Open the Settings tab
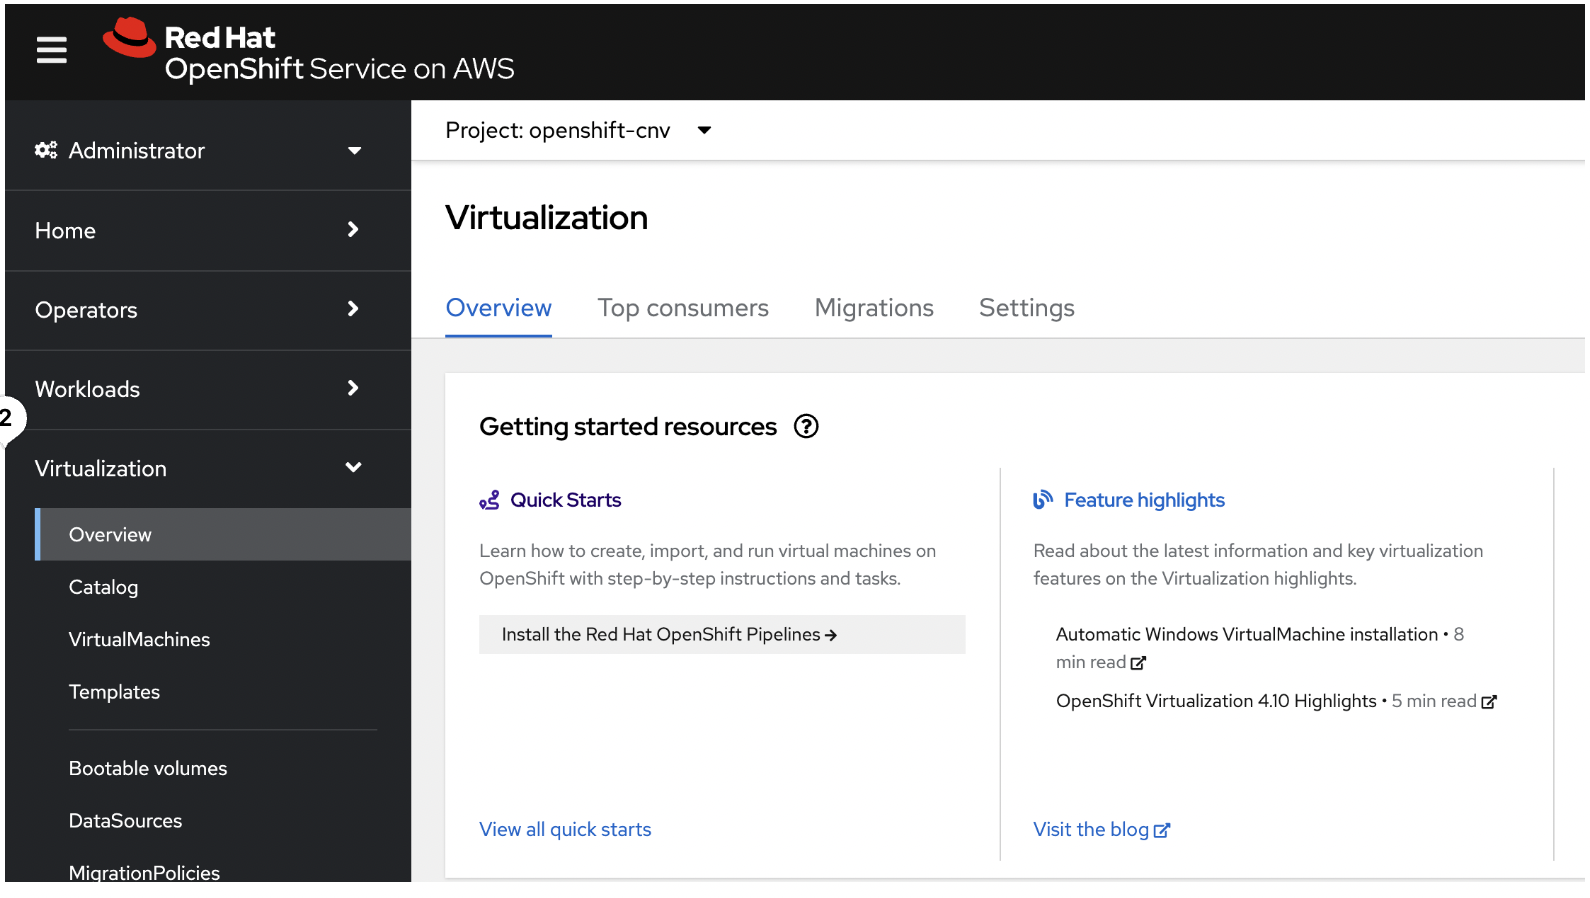Viewport: 1590px width, 898px height. (x=1026, y=308)
